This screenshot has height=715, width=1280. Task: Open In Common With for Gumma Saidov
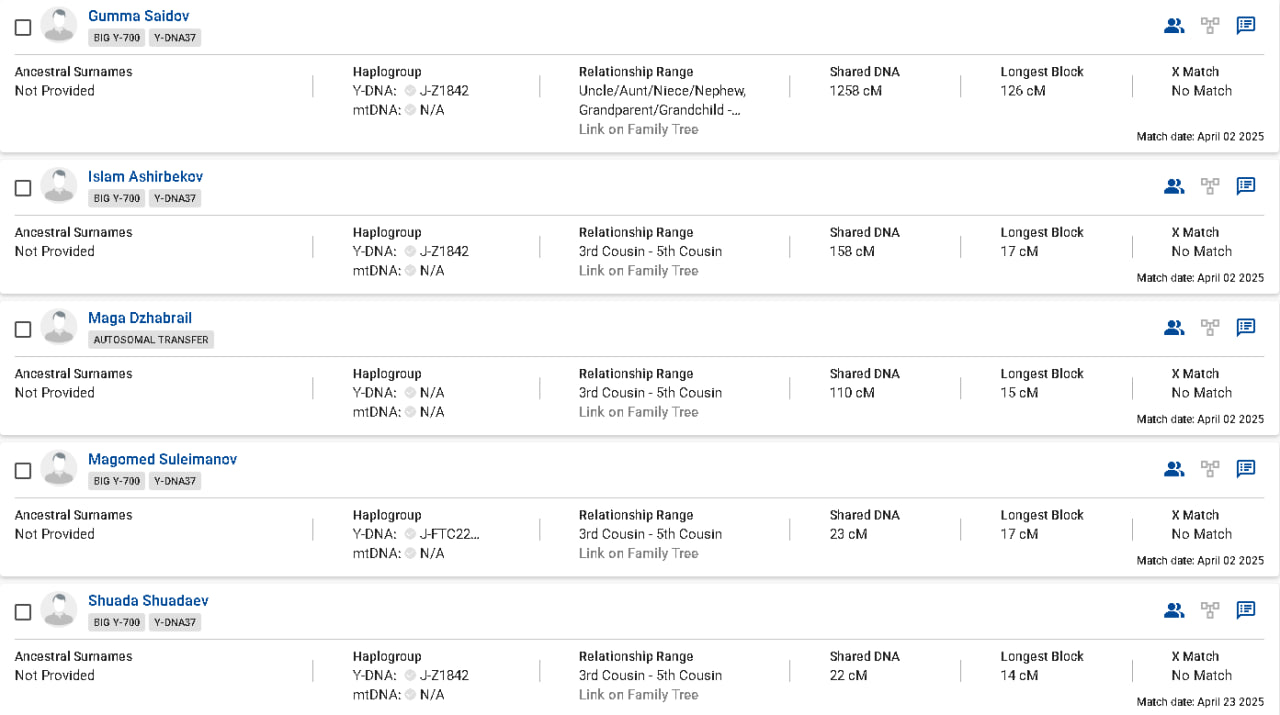coord(1174,26)
